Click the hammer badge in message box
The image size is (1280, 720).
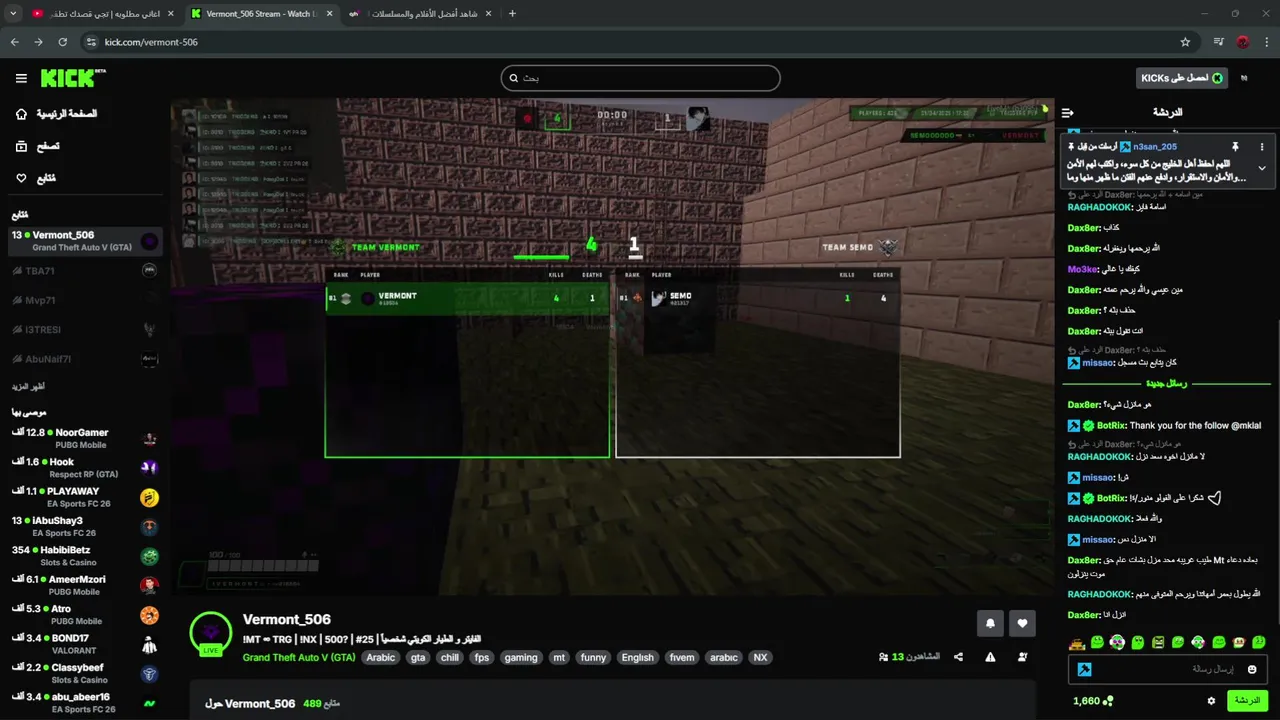(1084, 669)
